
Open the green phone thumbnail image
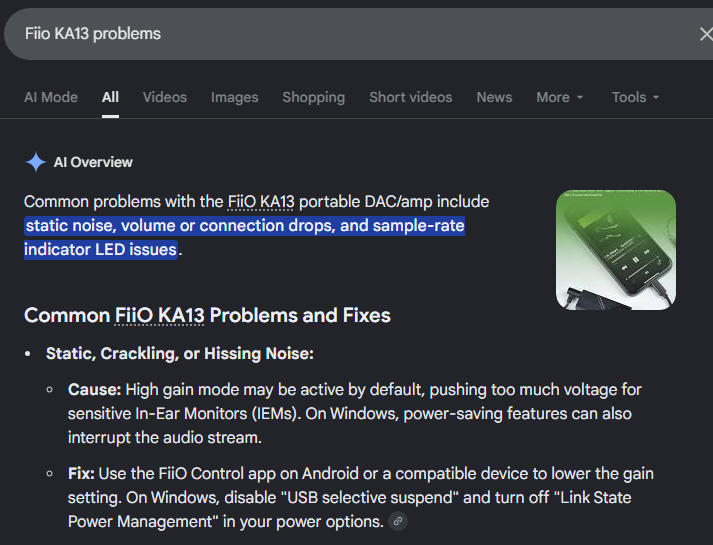(616, 250)
